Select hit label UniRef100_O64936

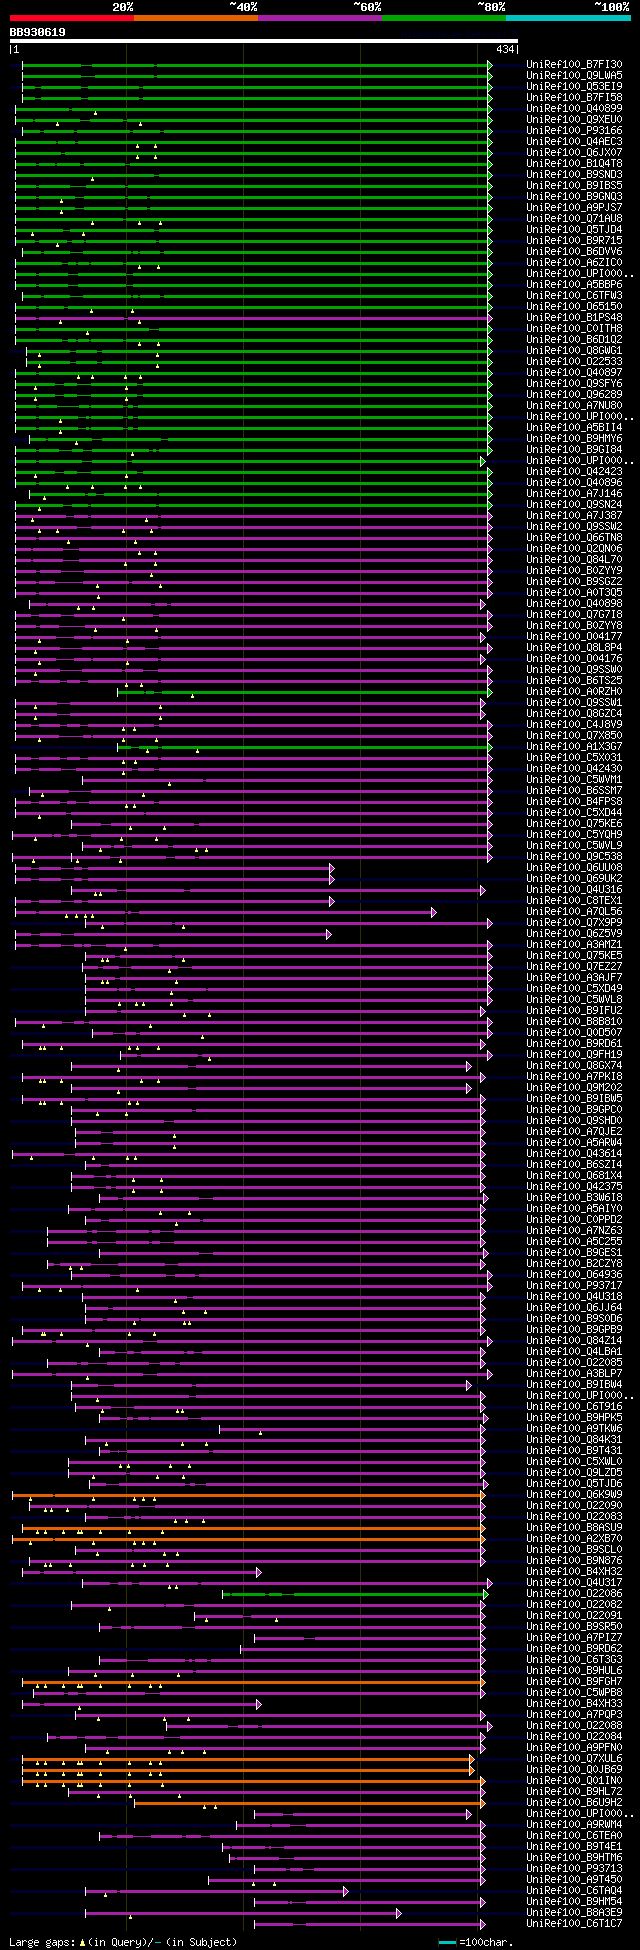pyautogui.click(x=574, y=1274)
